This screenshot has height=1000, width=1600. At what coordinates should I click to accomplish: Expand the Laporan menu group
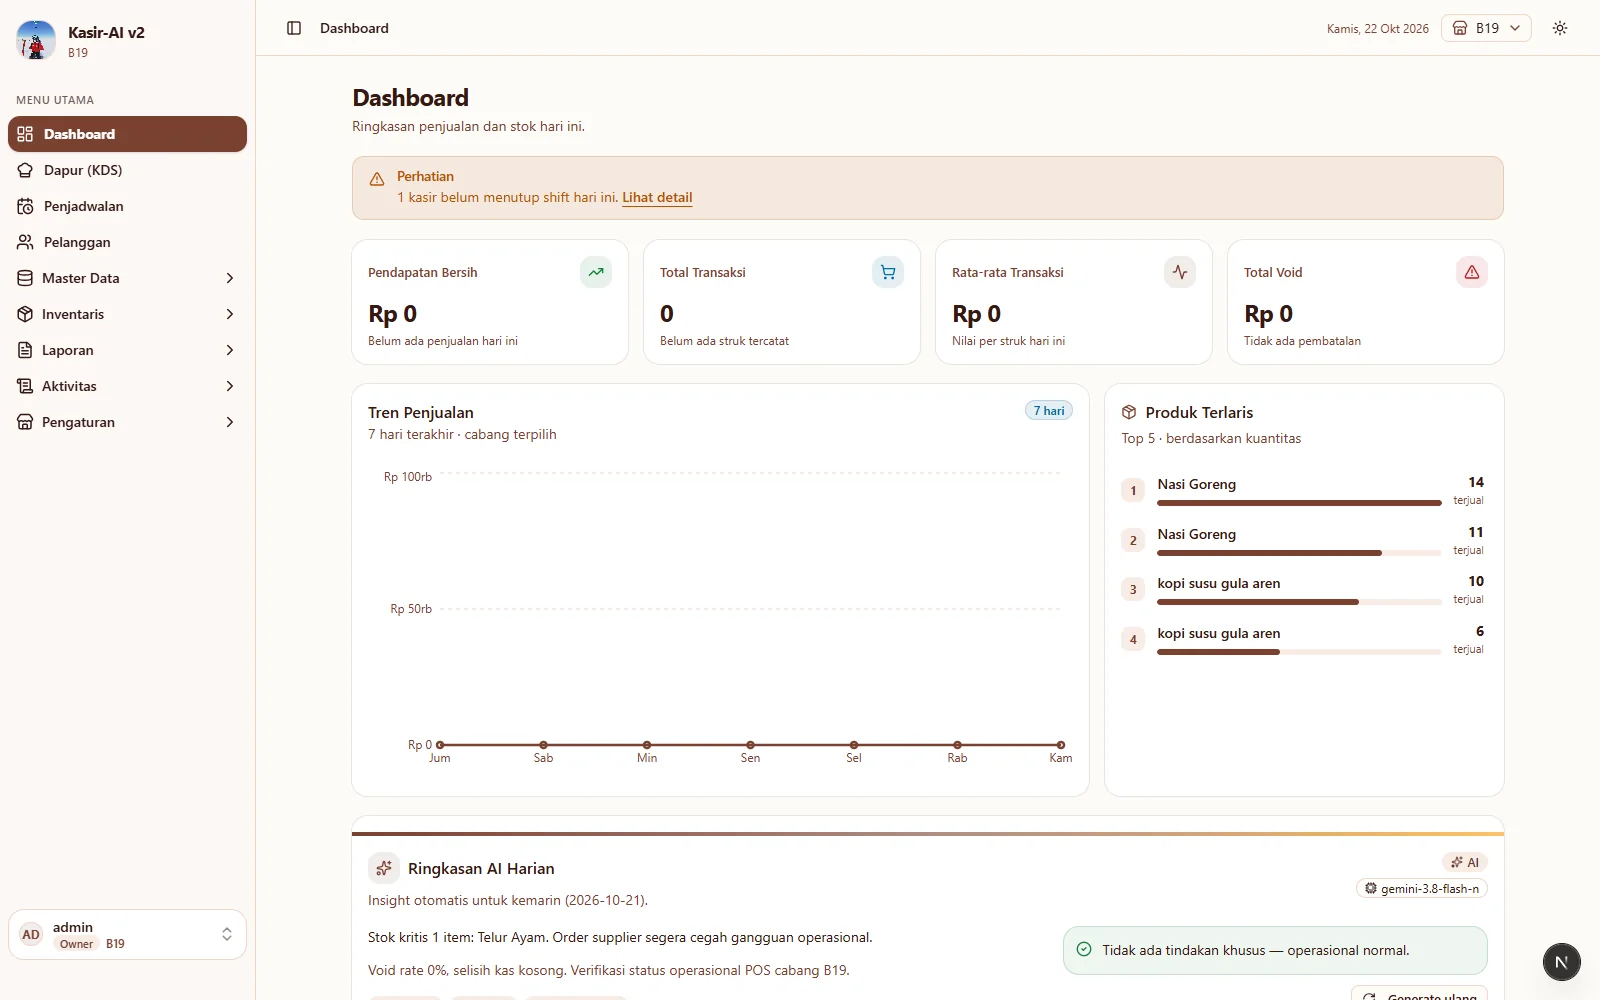(x=127, y=350)
